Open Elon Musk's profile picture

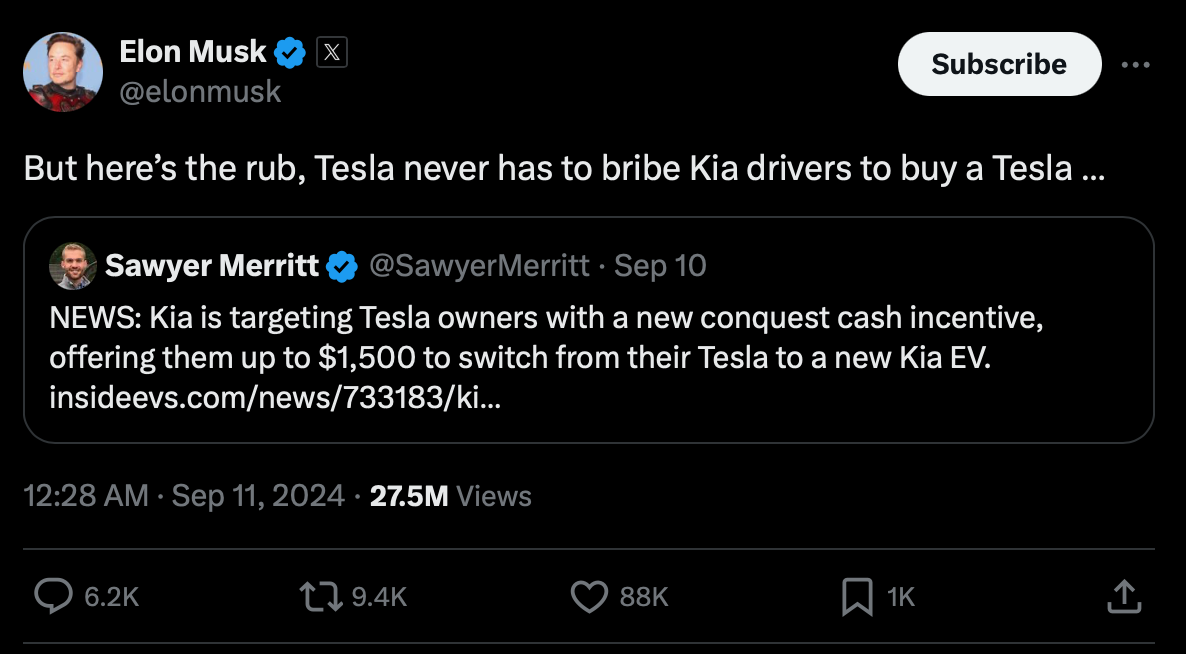point(63,72)
